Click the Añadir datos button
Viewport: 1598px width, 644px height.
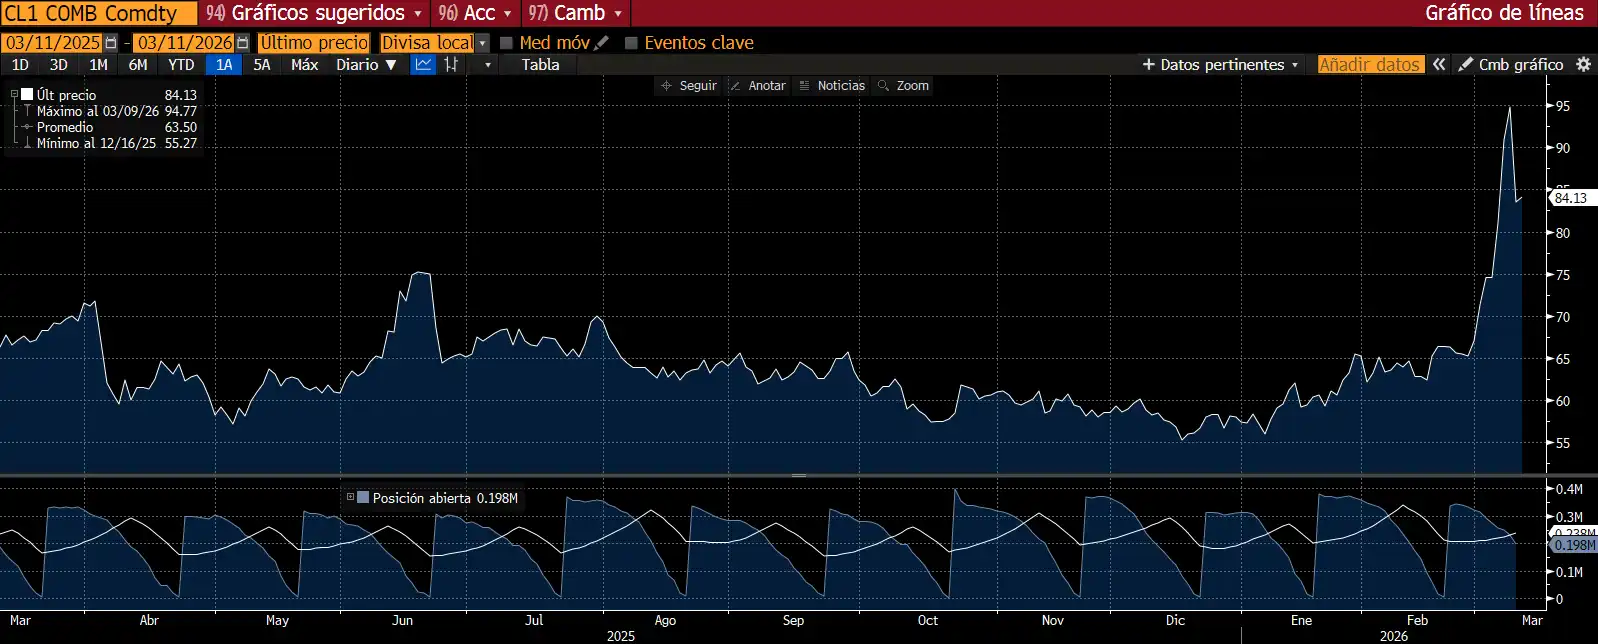click(x=1369, y=65)
